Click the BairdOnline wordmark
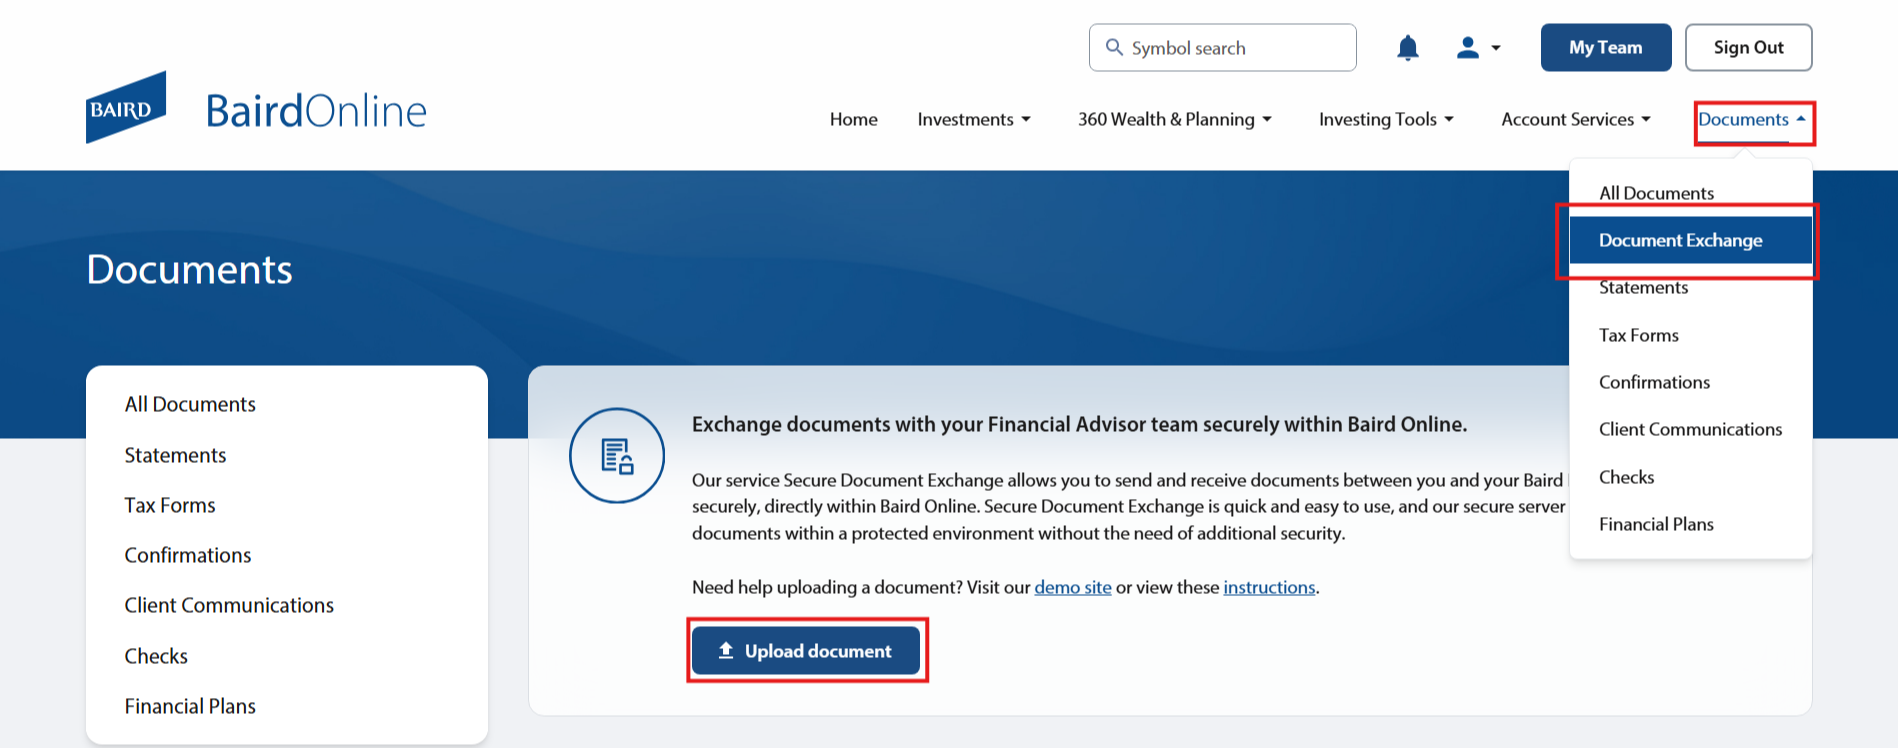Image resolution: width=1898 pixels, height=749 pixels. (x=316, y=111)
